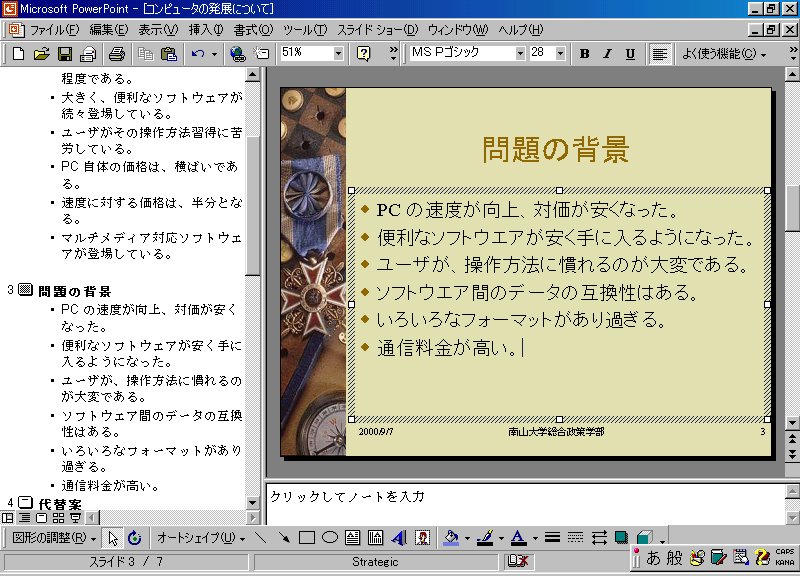Expand font color options arrow
The image size is (800, 576).
click(x=535, y=538)
